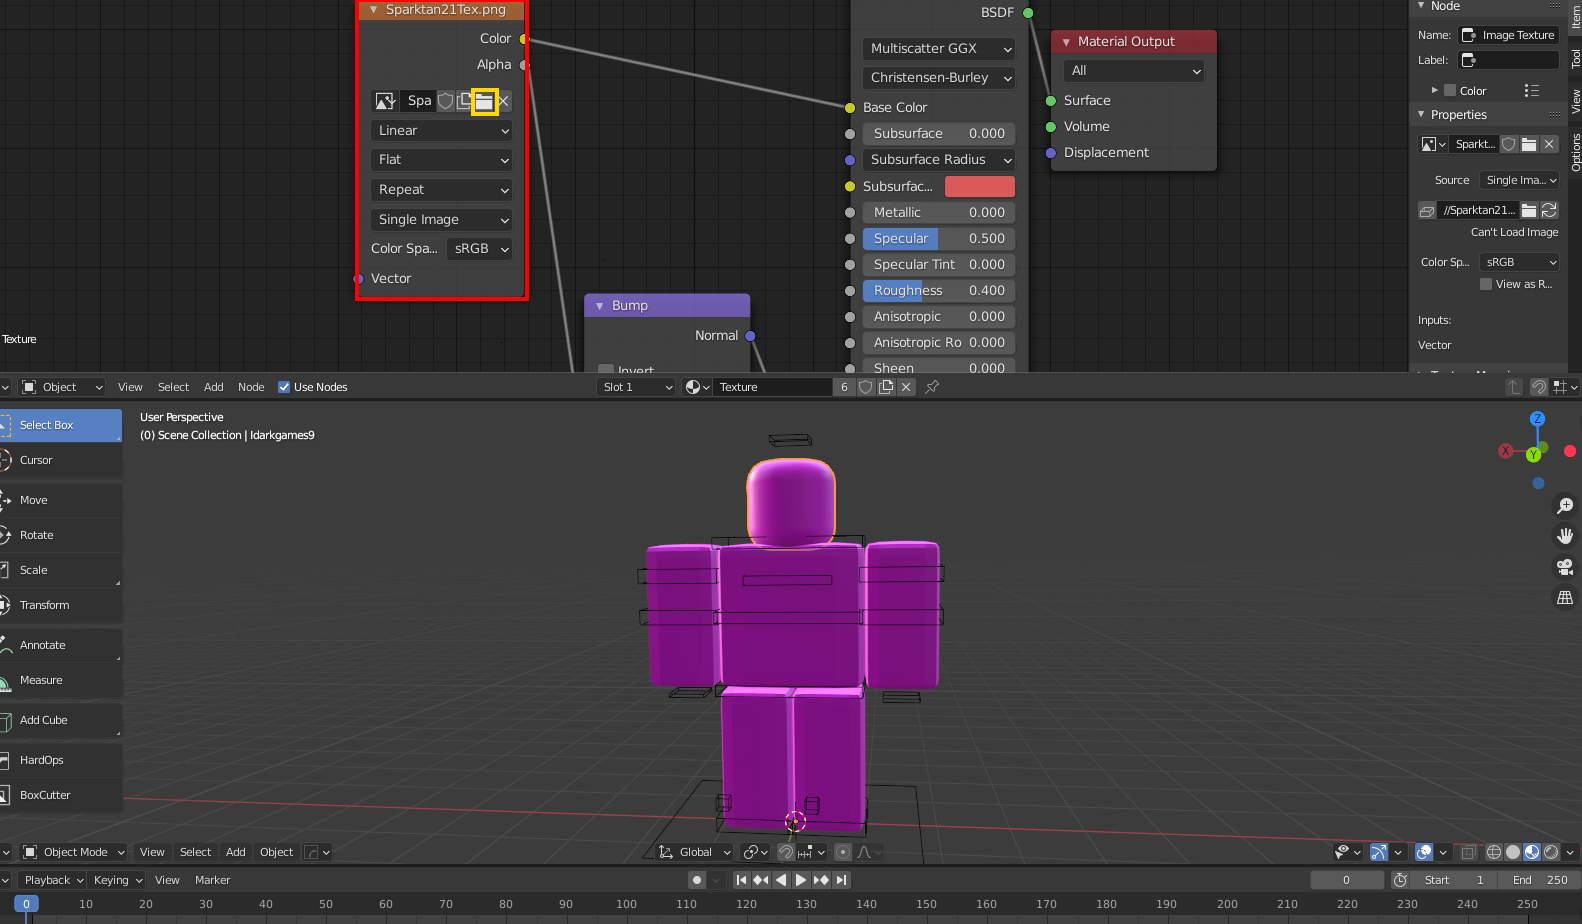Select the Cursor tool
This screenshot has height=924, width=1582.
tap(61, 460)
